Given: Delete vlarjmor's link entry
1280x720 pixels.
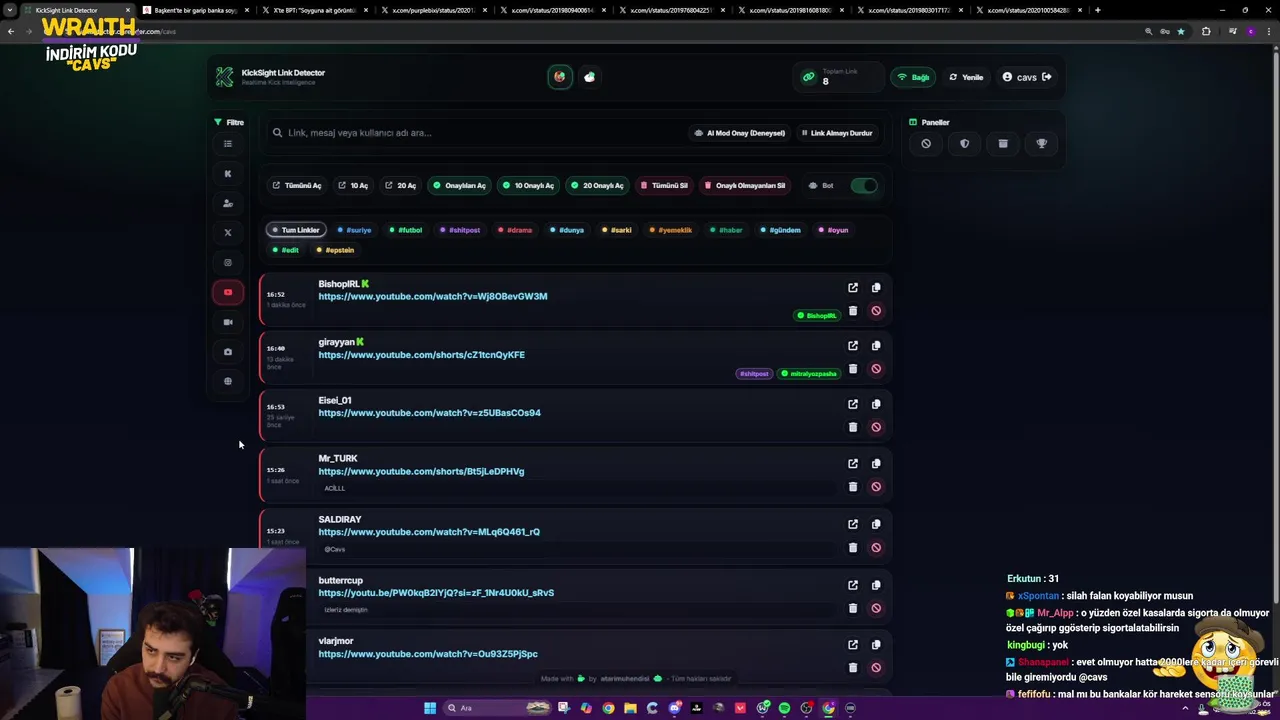Looking at the screenshot, I should pos(853,668).
